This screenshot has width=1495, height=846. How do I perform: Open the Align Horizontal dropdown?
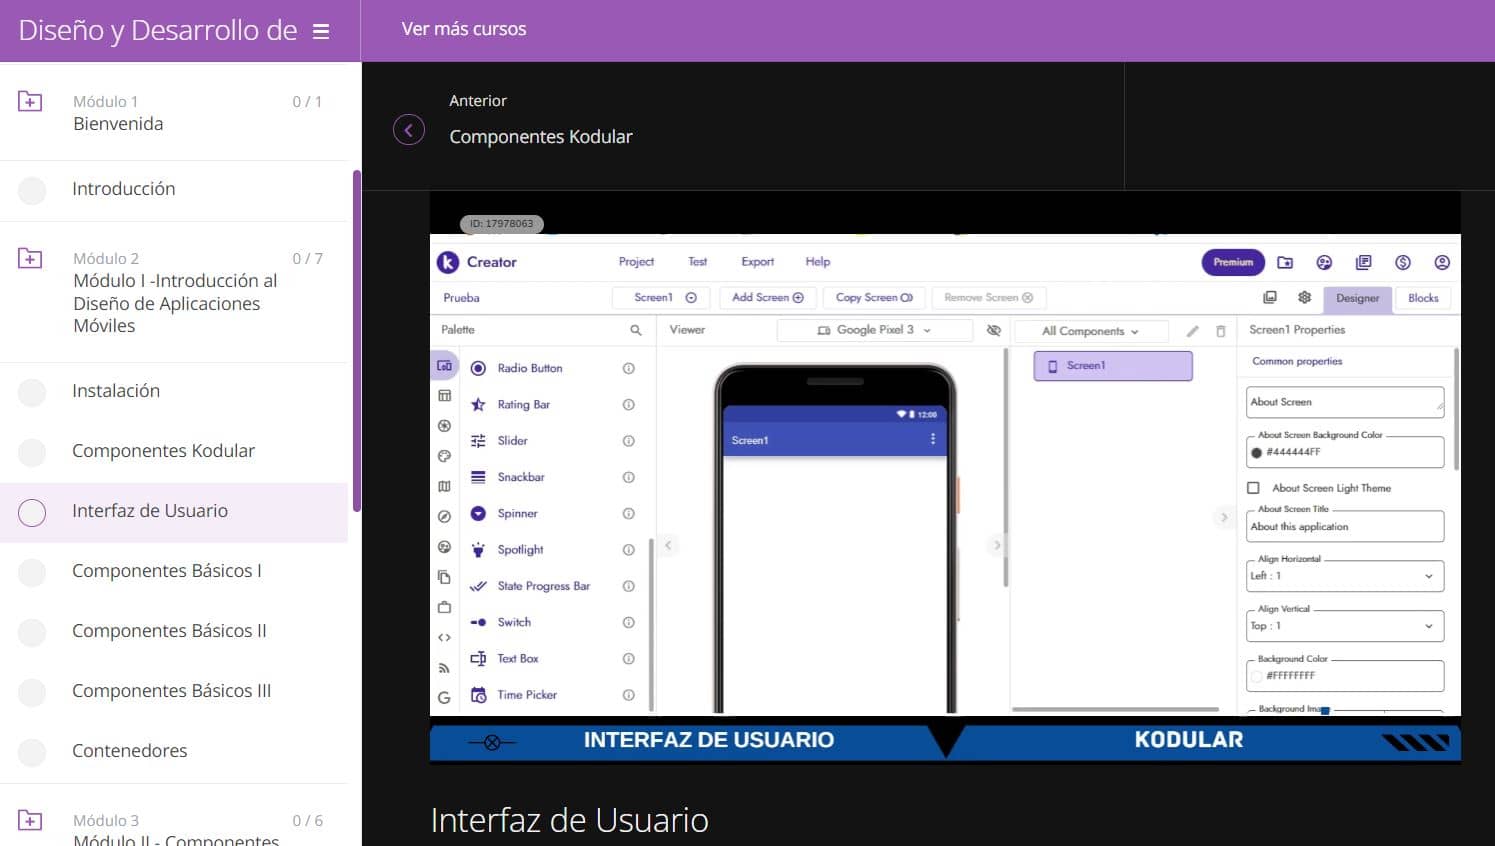click(1344, 576)
